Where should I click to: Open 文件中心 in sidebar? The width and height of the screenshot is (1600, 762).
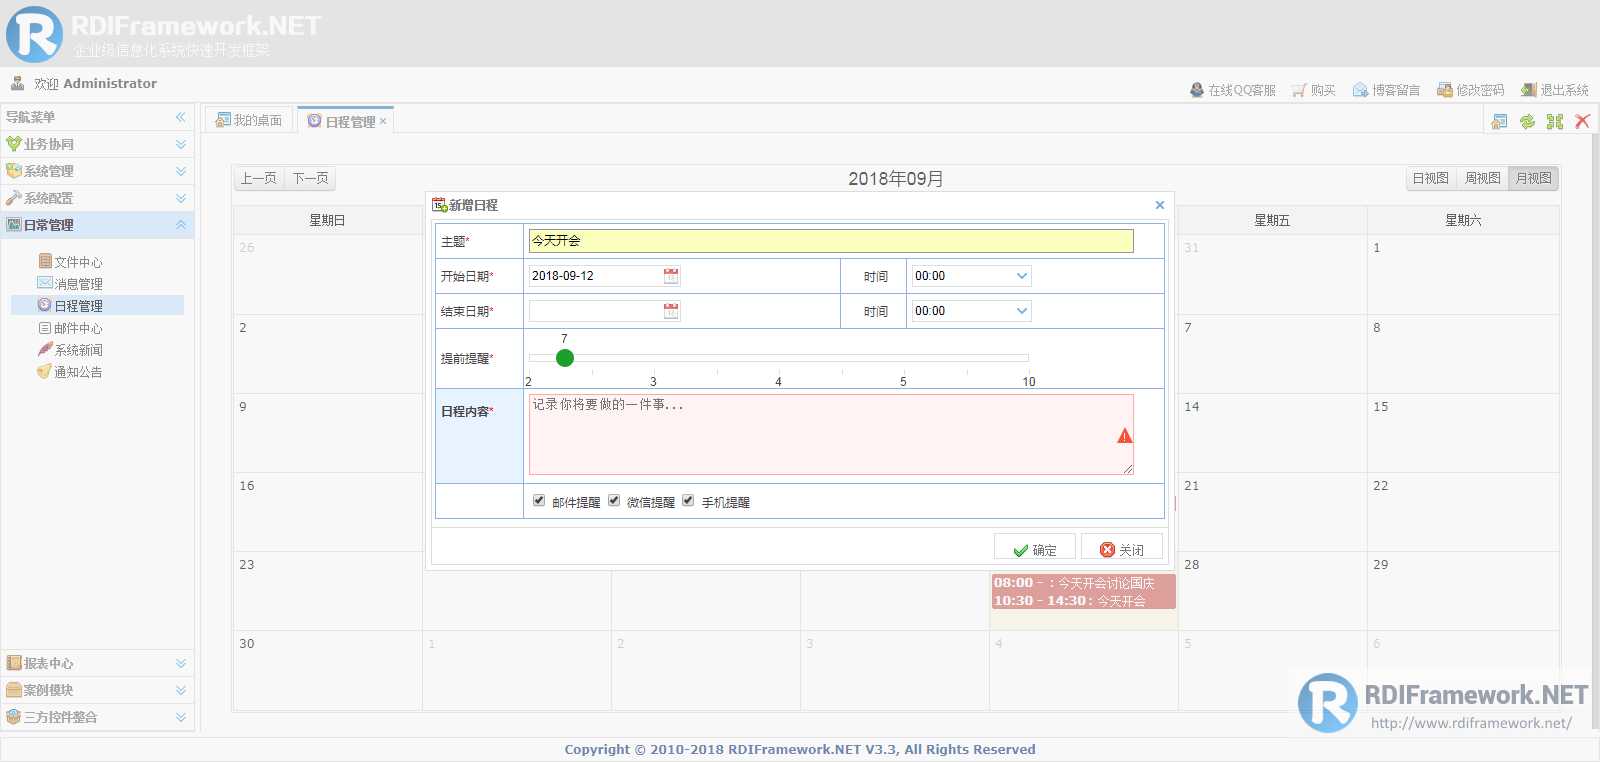pos(70,262)
